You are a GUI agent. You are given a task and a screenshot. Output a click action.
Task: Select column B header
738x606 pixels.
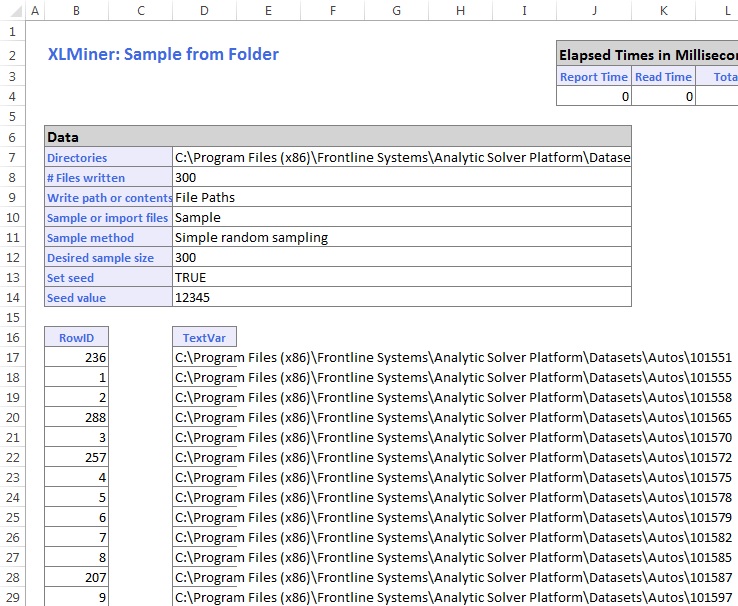click(77, 10)
